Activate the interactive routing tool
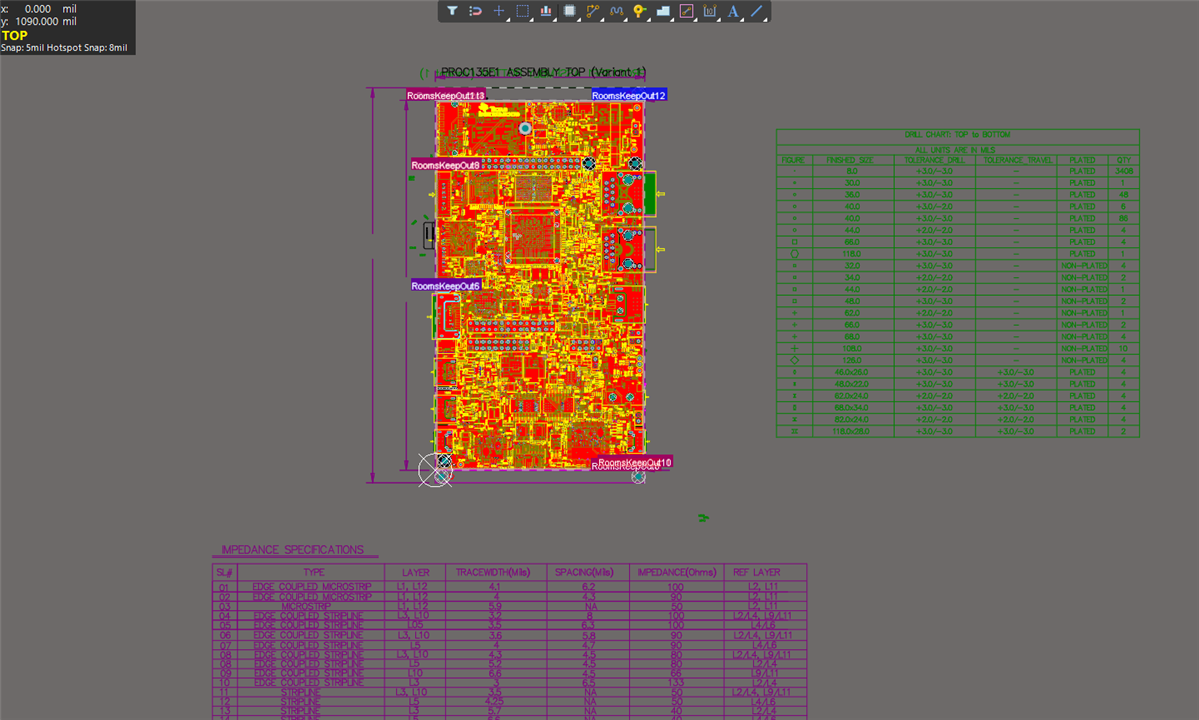This screenshot has width=1199, height=720. pyautogui.click(x=593, y=11)
